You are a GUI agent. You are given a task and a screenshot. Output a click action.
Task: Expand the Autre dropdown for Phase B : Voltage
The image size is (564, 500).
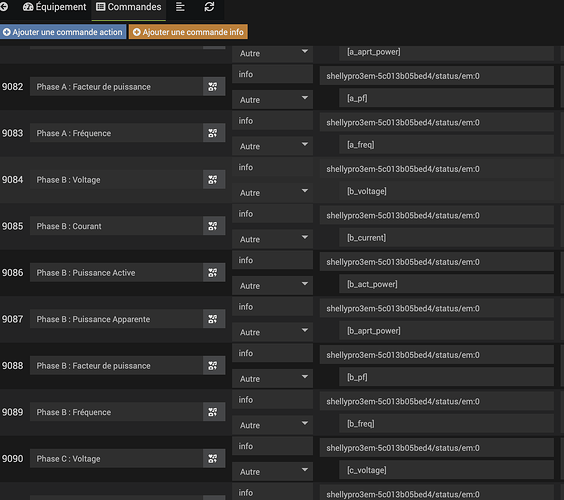[x=272, y=192]
